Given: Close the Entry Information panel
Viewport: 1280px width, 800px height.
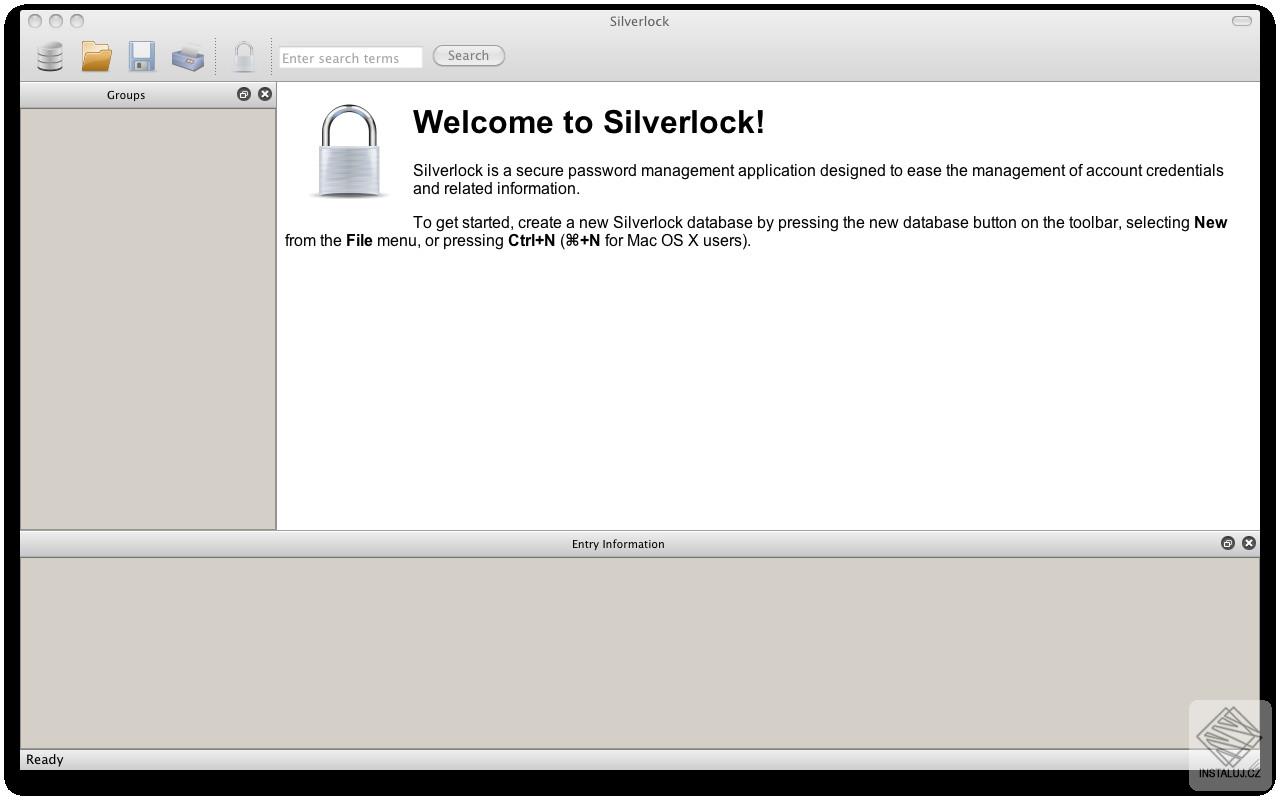Looking at the screenshot, I should (x=1249, y=543).
